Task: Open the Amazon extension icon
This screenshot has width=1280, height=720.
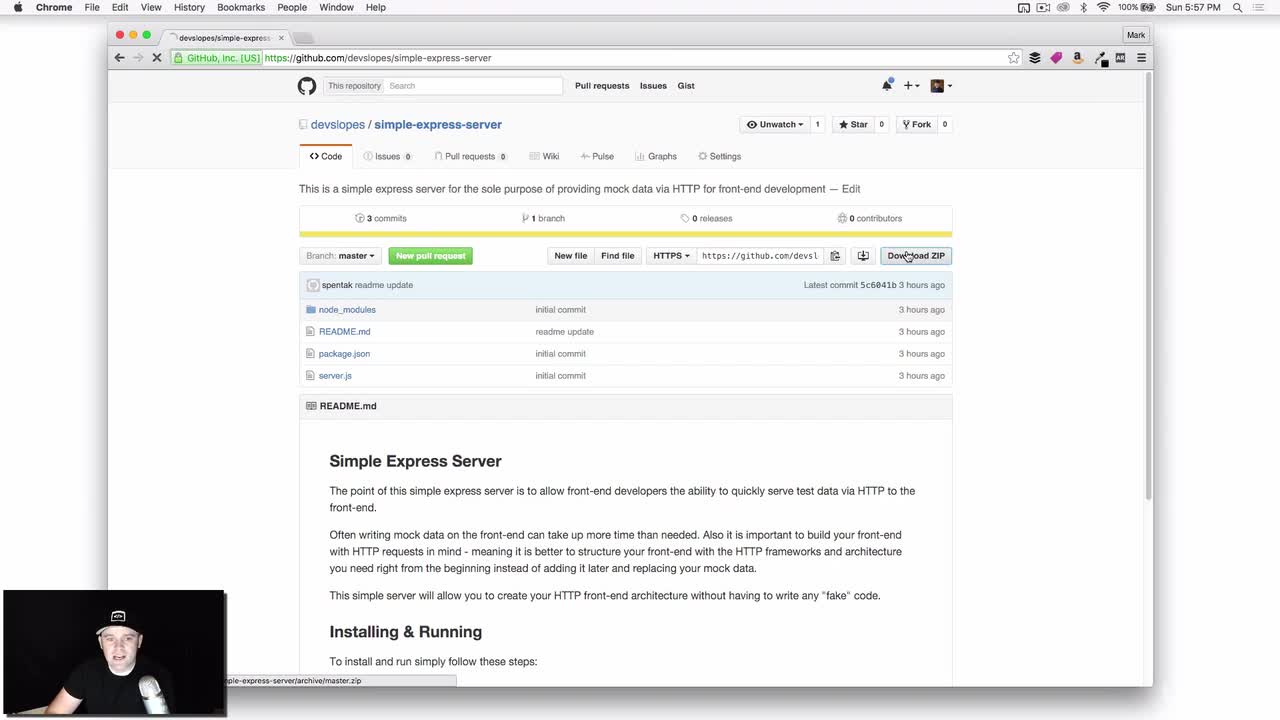Action: (1077, 58)
